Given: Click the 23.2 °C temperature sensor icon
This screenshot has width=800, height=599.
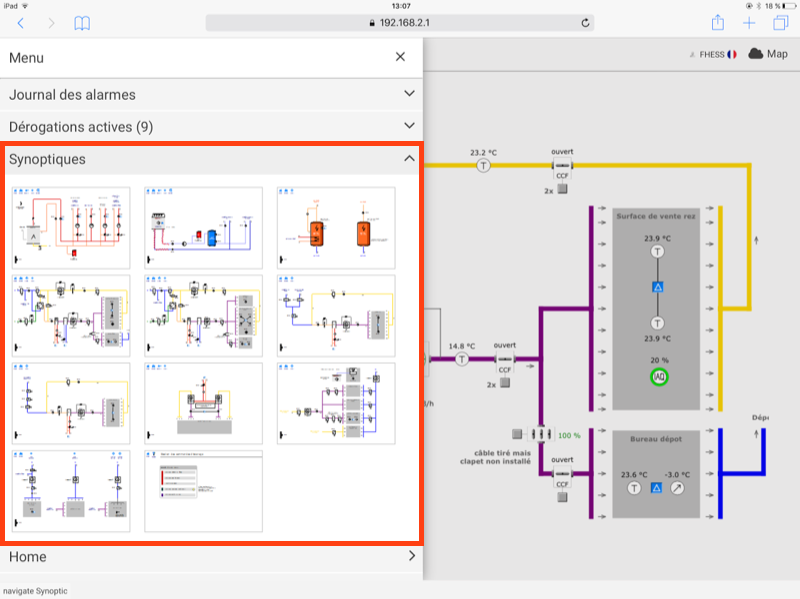Looking at the screenshot, I should coord(483,165).
